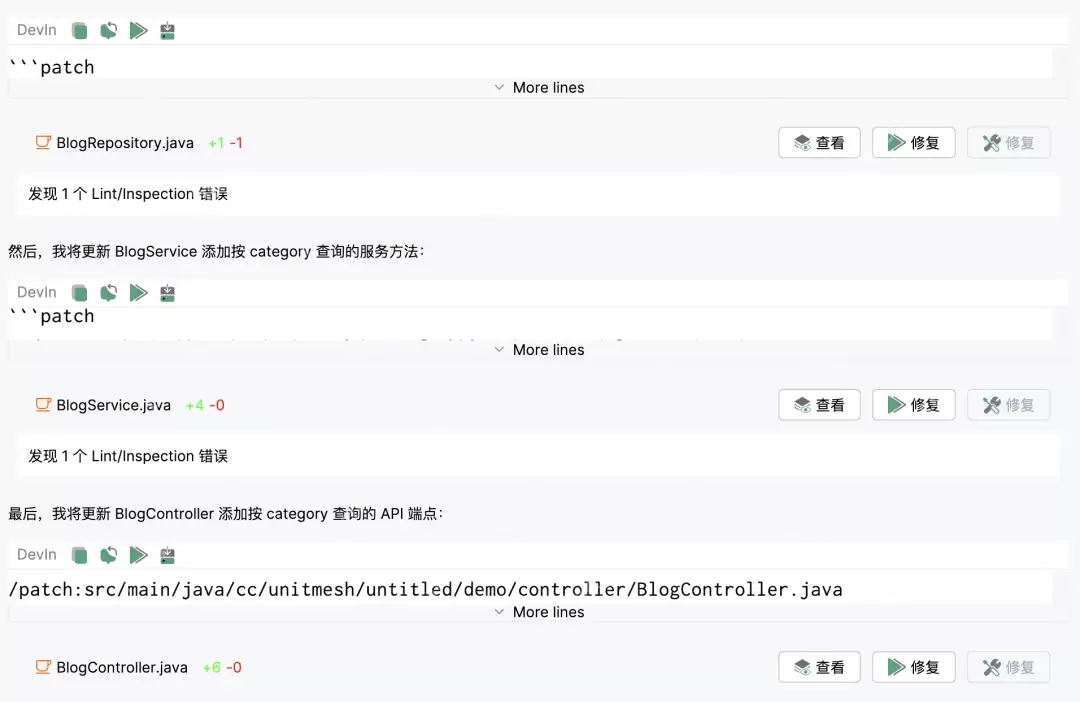Click the layered-eye icon on BlogService's 查看 button
The width and height of the screenshot is (1080, 702).
[x=800, y=405]
